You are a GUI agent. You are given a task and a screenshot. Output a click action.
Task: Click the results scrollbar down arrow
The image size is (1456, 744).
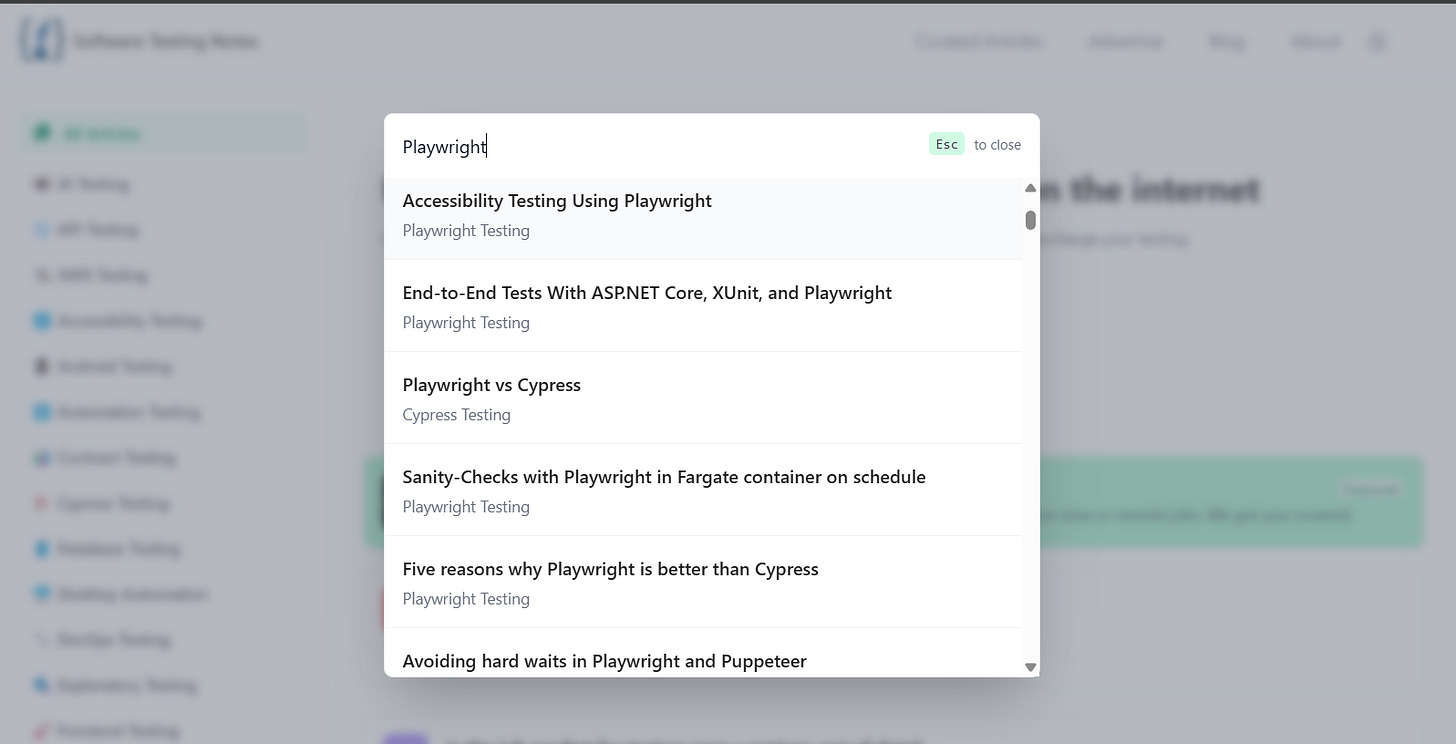(1030, 667)
